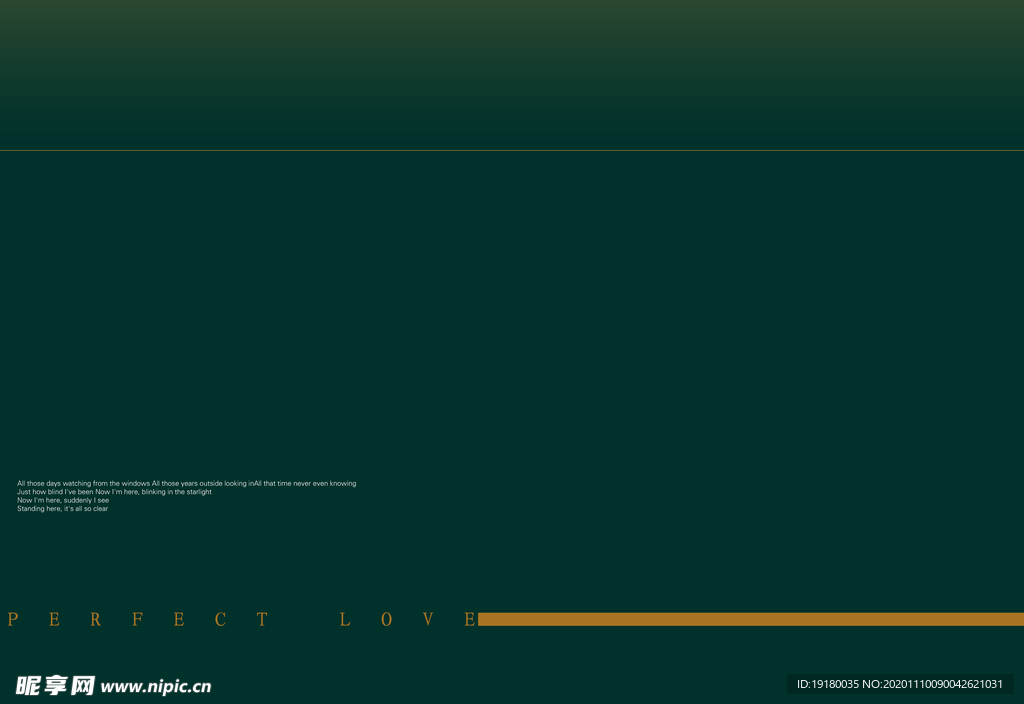Viewport: 1024px width, 704px height.
Task: Click the "Just how blind I've been" line
Action: click(x=114, y=492)
